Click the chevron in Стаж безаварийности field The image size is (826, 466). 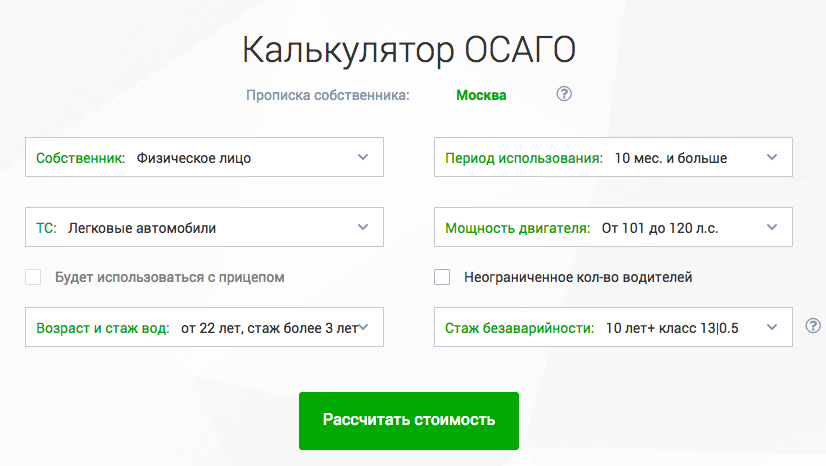[x=771, y=327]
